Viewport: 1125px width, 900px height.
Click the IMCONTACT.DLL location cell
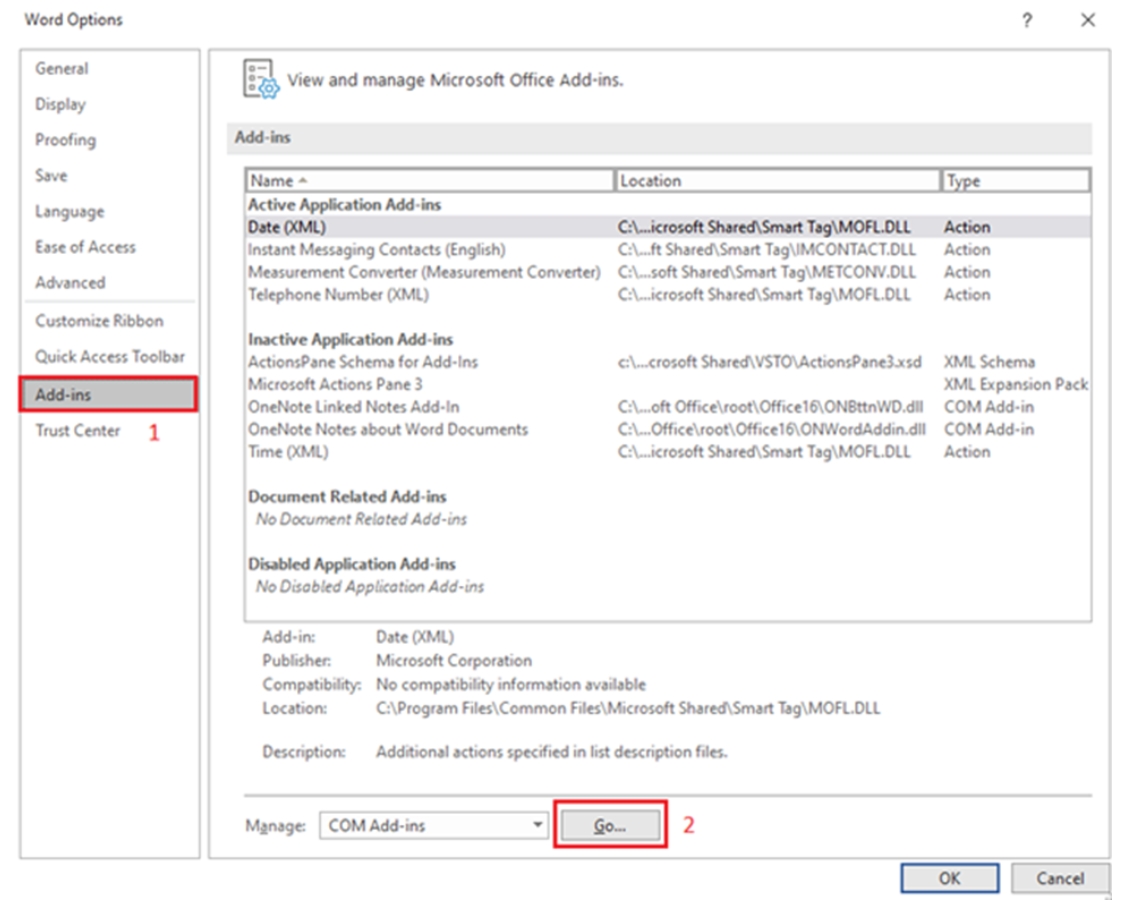pyautogui.click(x=767, y=250)
